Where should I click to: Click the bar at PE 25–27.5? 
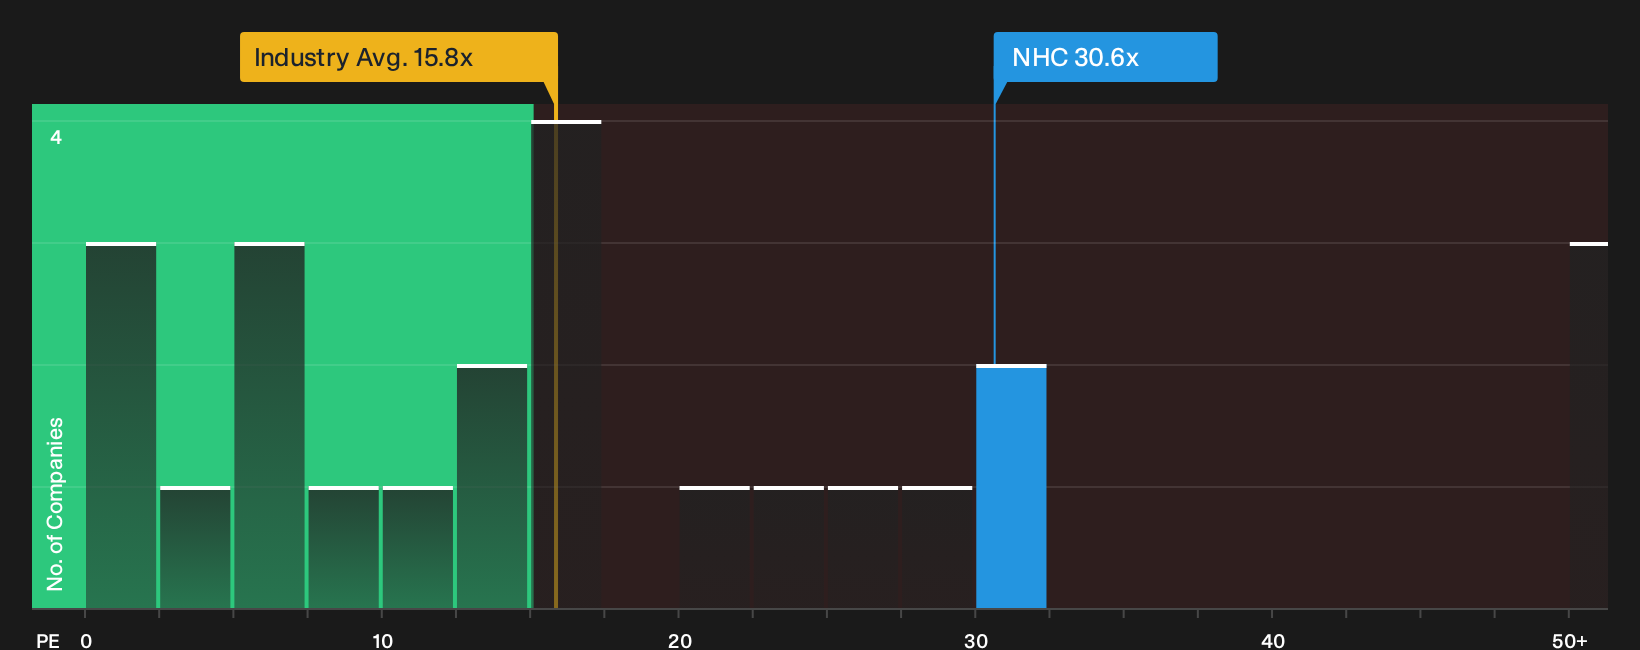863,548
